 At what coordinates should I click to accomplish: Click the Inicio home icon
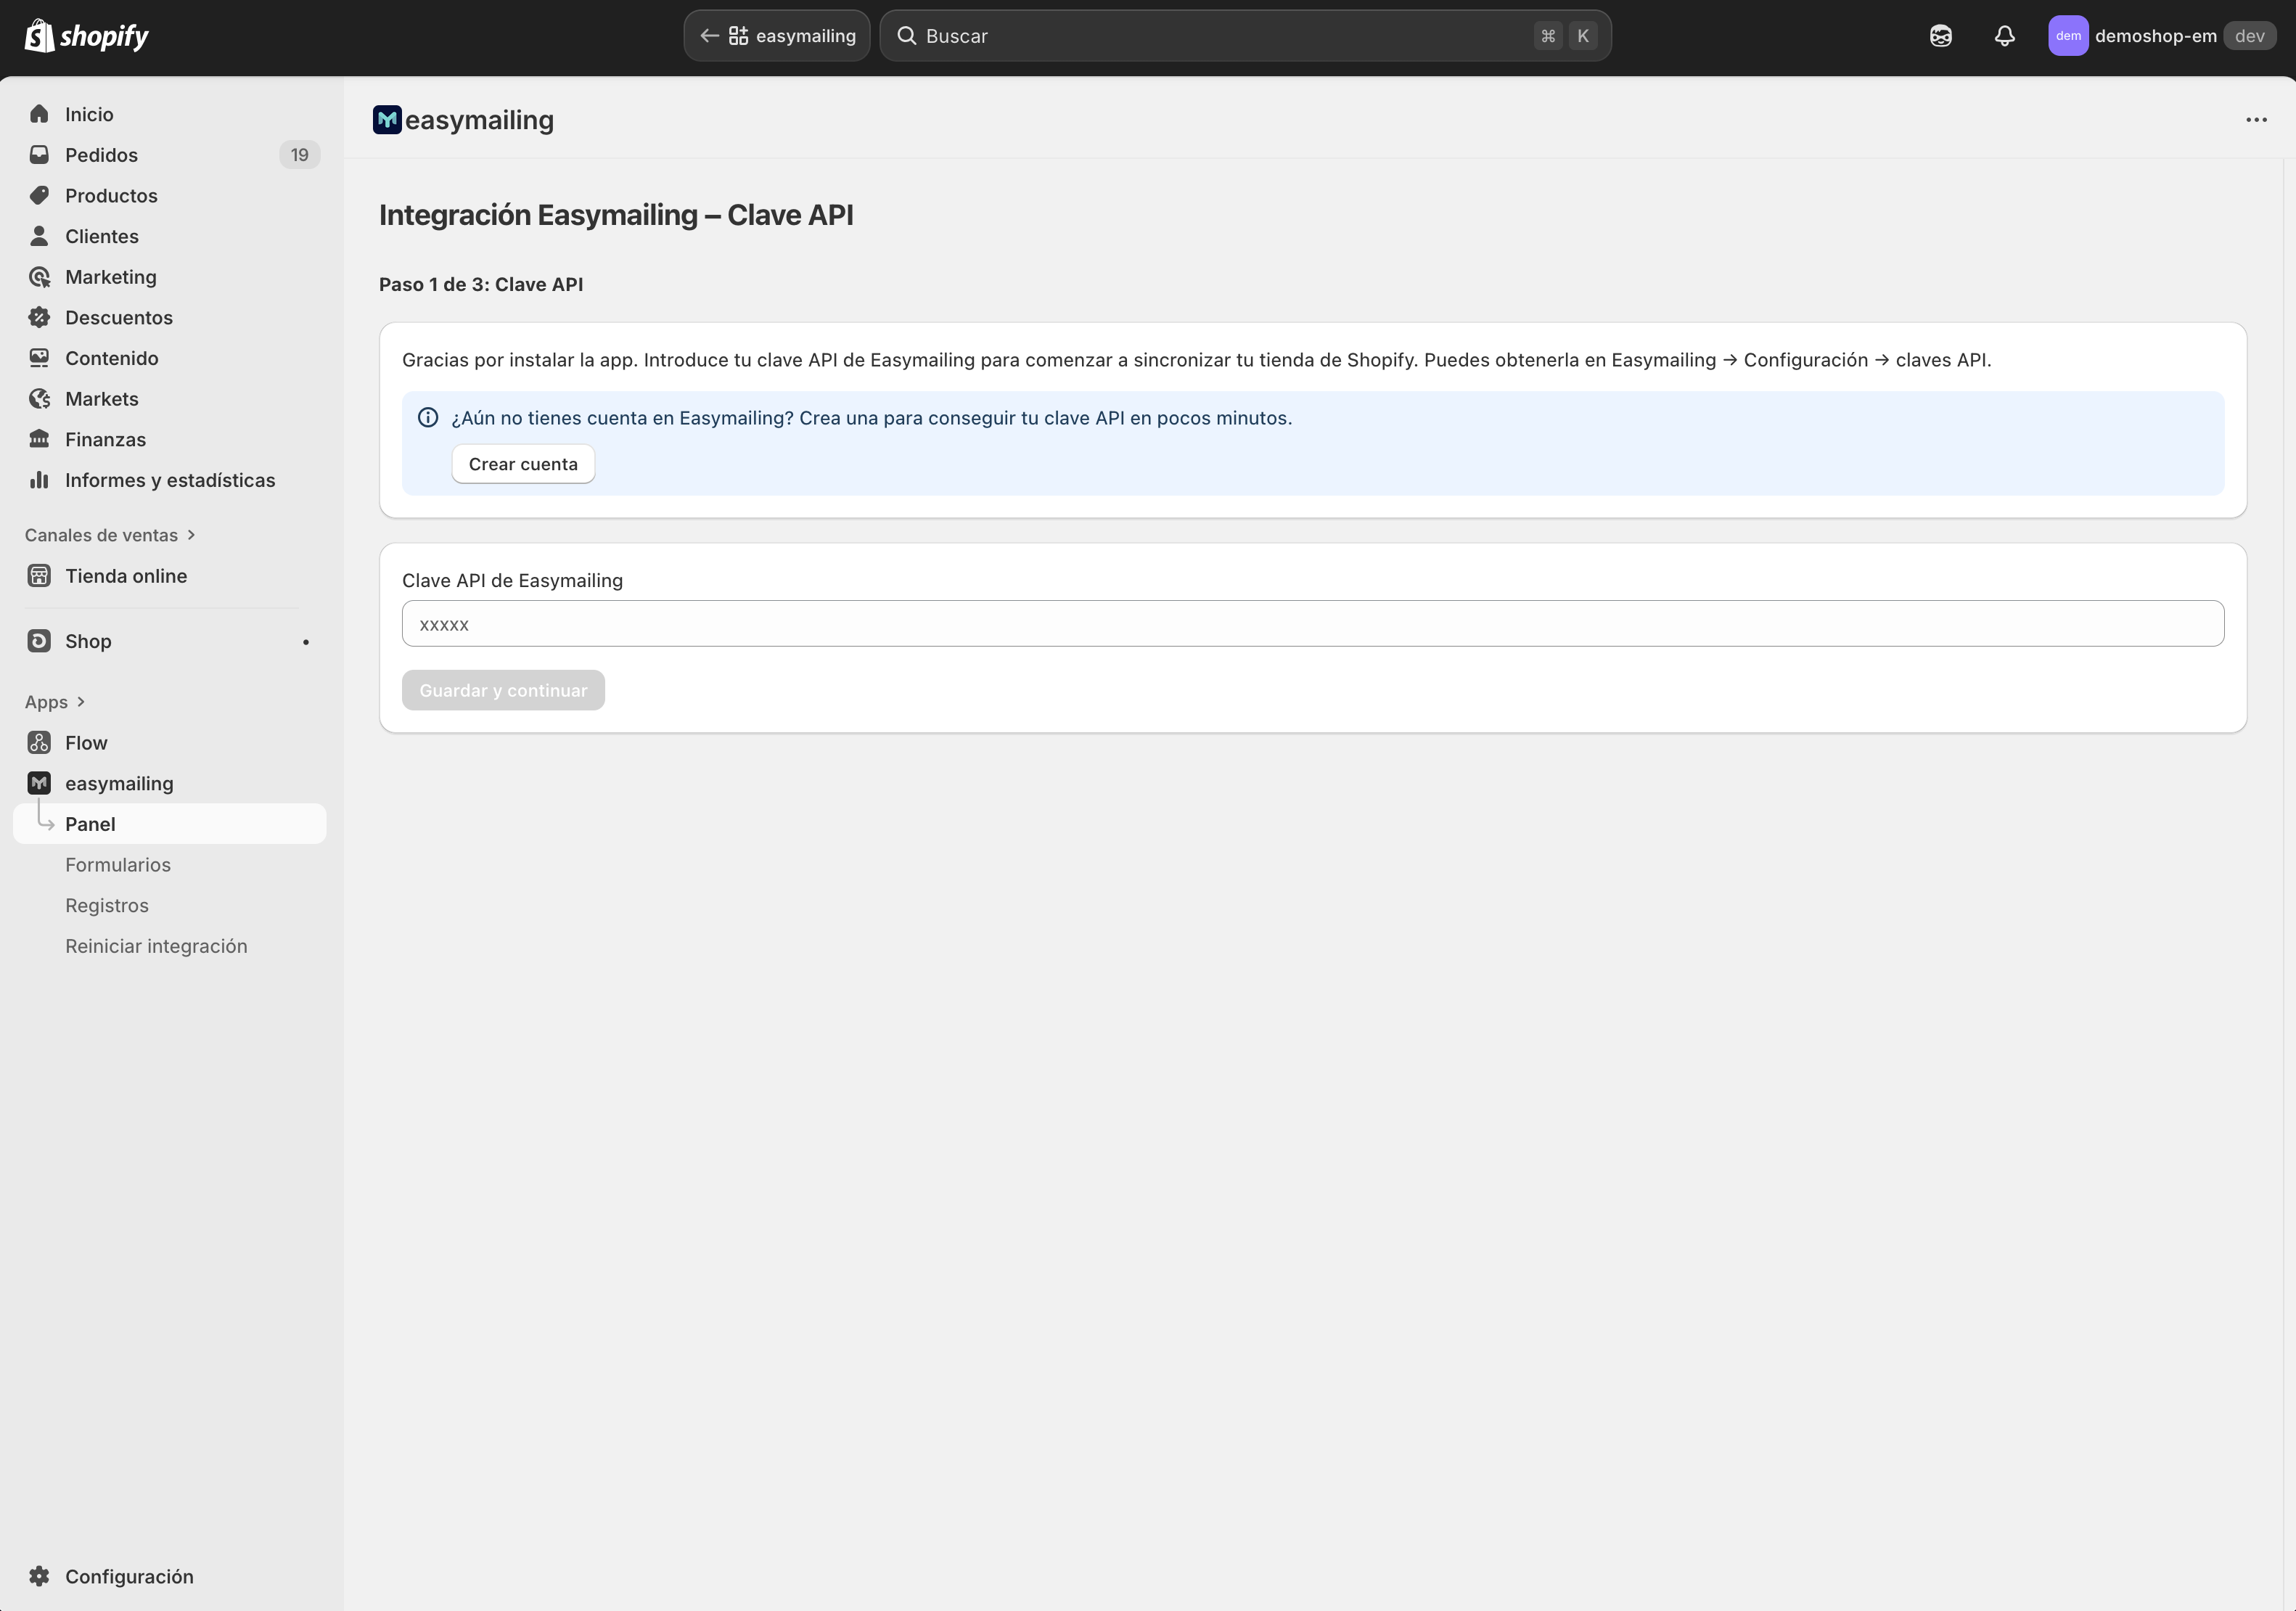(39, 114)
